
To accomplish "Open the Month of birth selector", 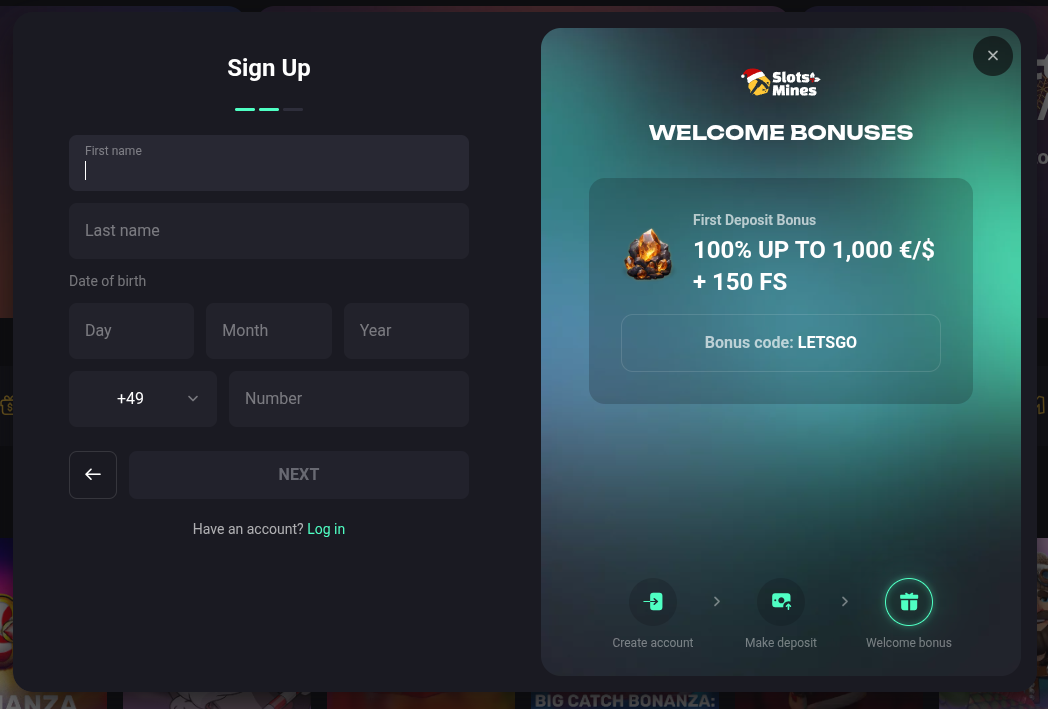I will pyautogui.click(x=269, y=331).
